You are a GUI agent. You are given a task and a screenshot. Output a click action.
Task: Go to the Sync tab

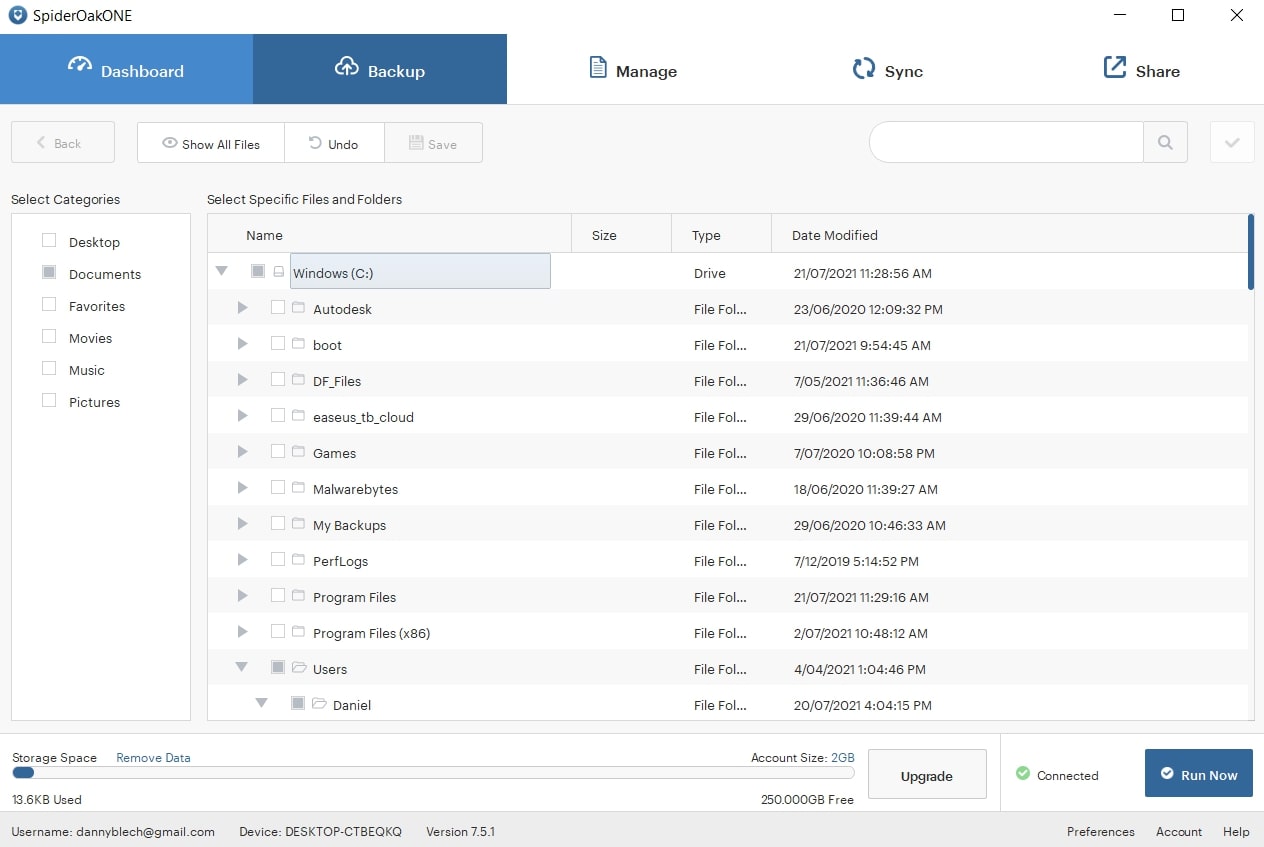tap(886, 69)
